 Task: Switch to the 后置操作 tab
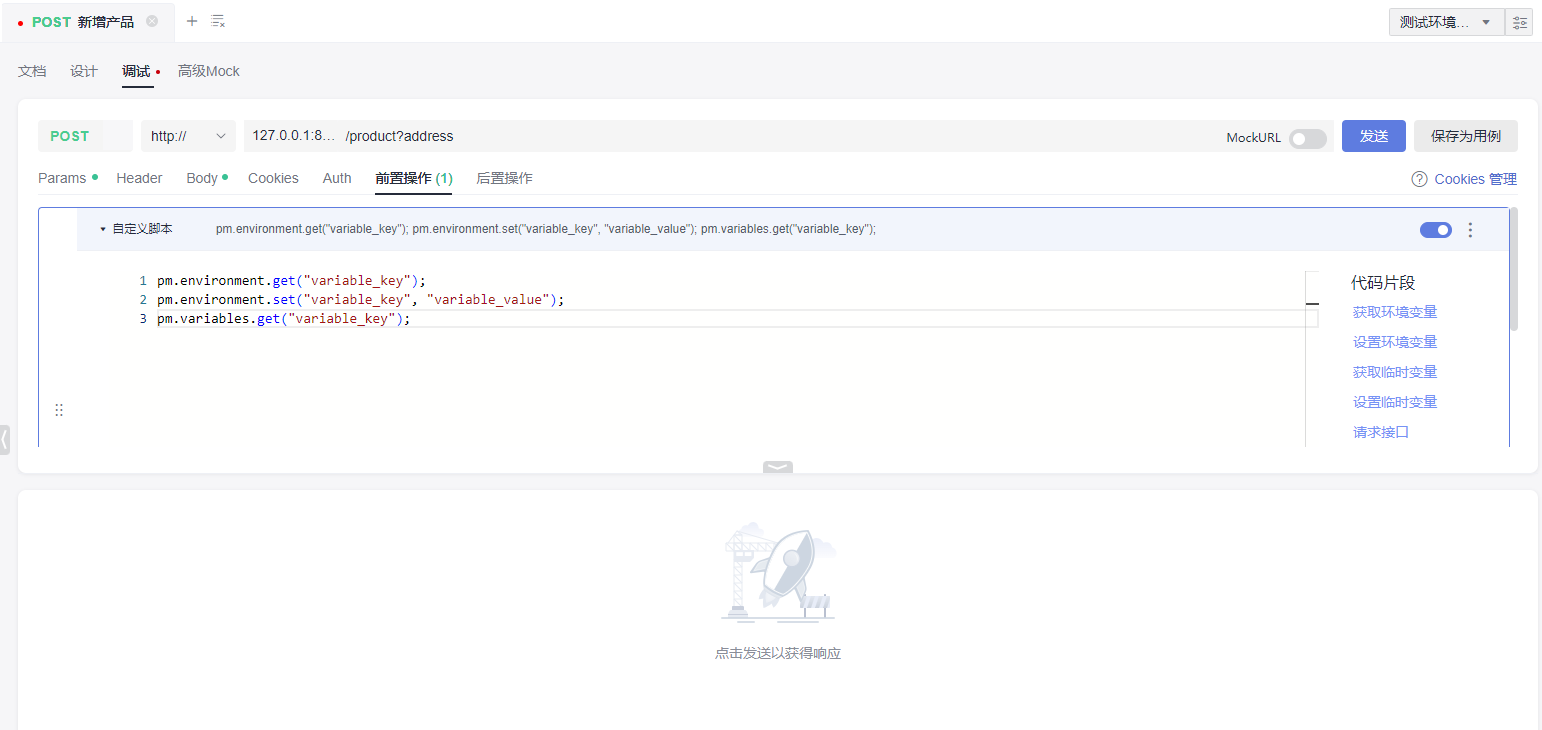pyautogui.click(x=504, y=178)
